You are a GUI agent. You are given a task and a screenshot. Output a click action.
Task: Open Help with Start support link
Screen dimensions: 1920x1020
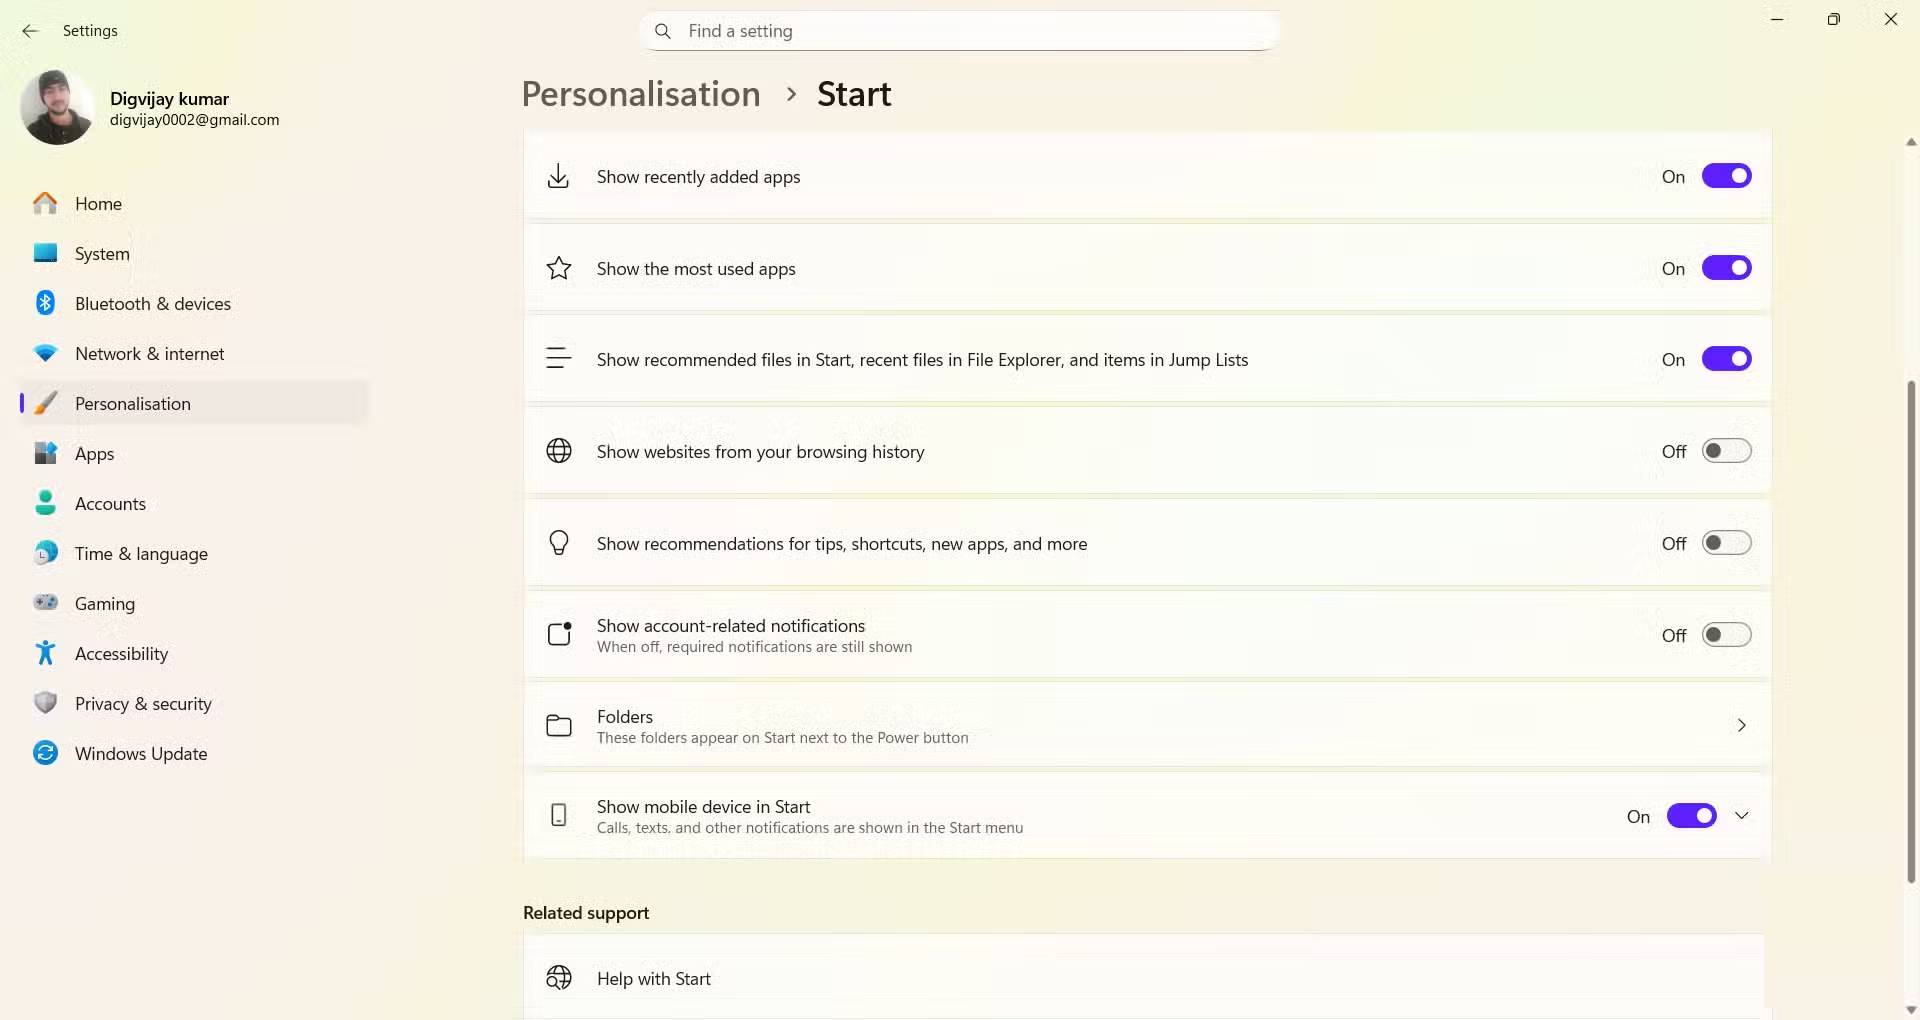click(654, 979)
